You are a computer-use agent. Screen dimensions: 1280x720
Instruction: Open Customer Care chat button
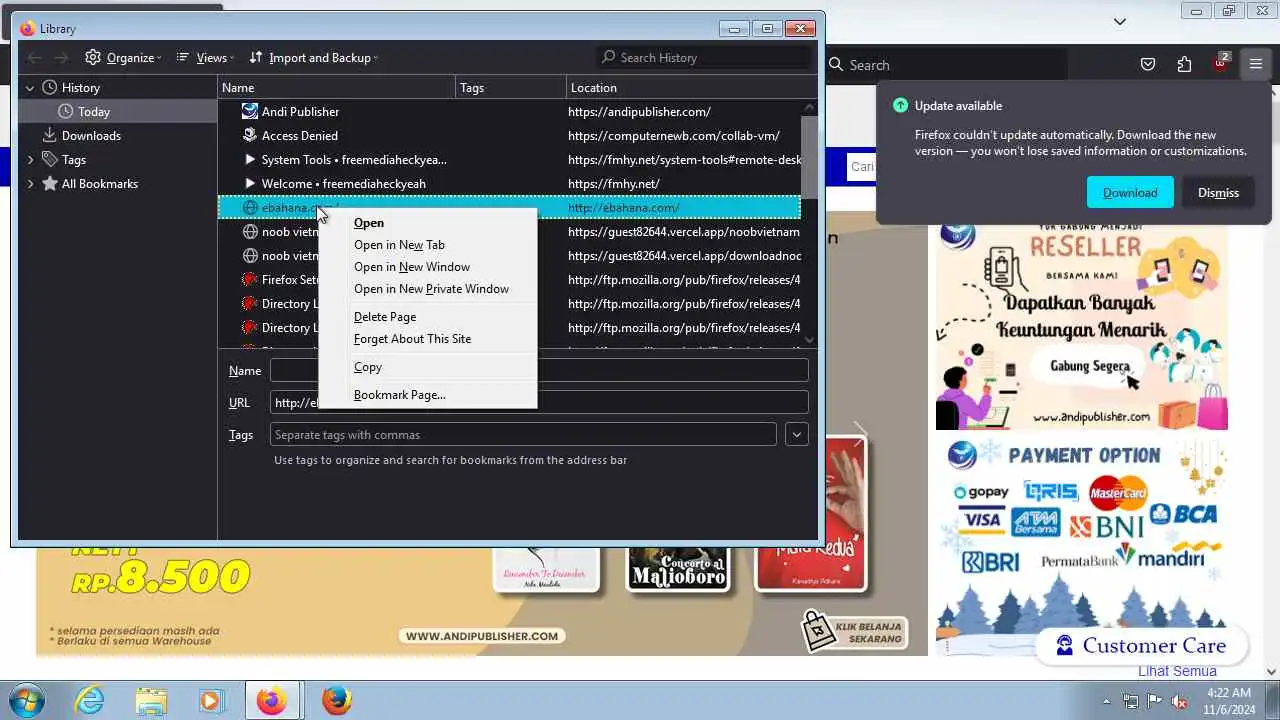pos(1141,646)
